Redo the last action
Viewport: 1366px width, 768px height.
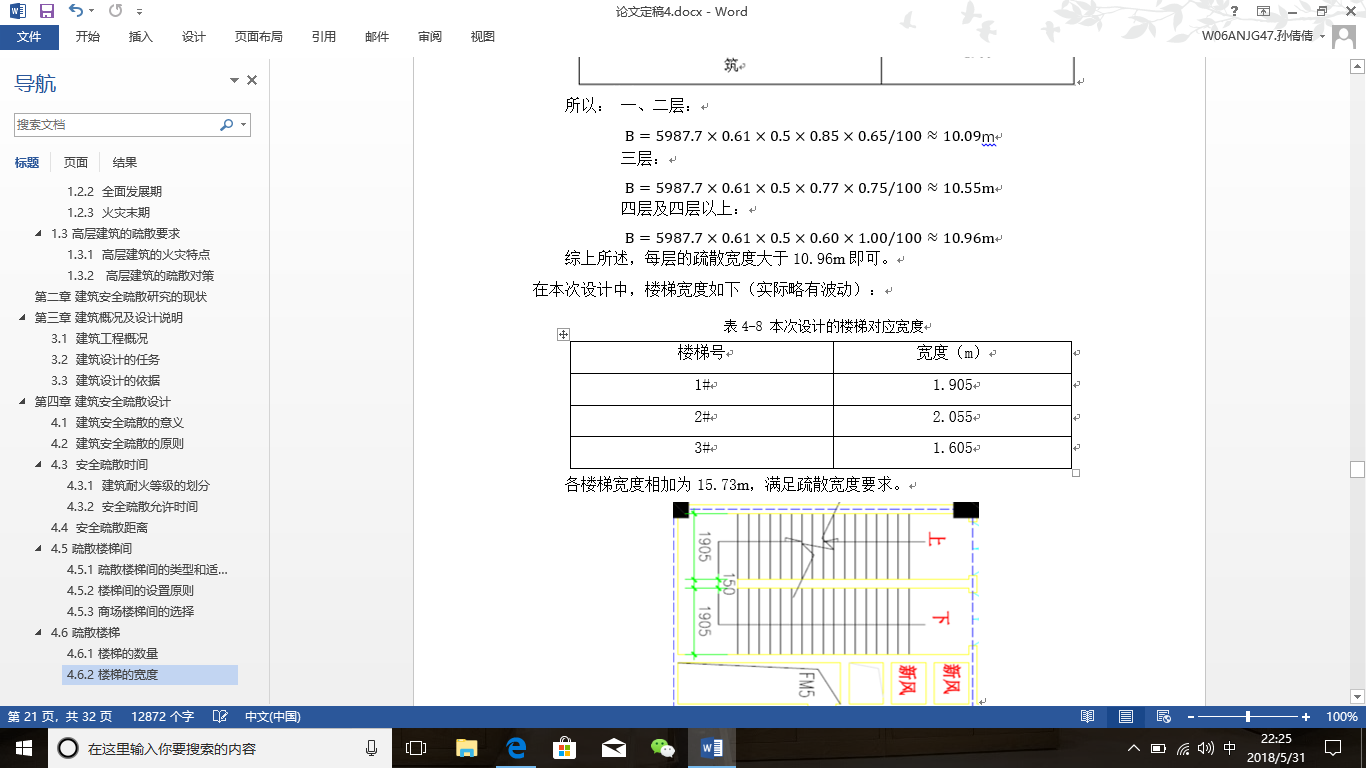tap(115, 11)
